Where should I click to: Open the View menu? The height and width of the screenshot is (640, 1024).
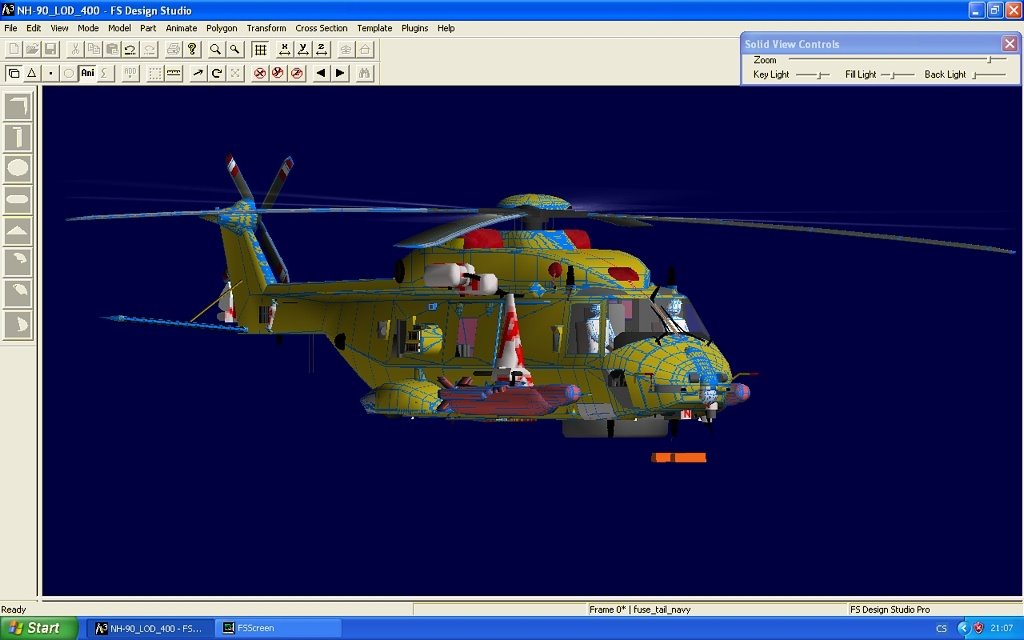59,28
